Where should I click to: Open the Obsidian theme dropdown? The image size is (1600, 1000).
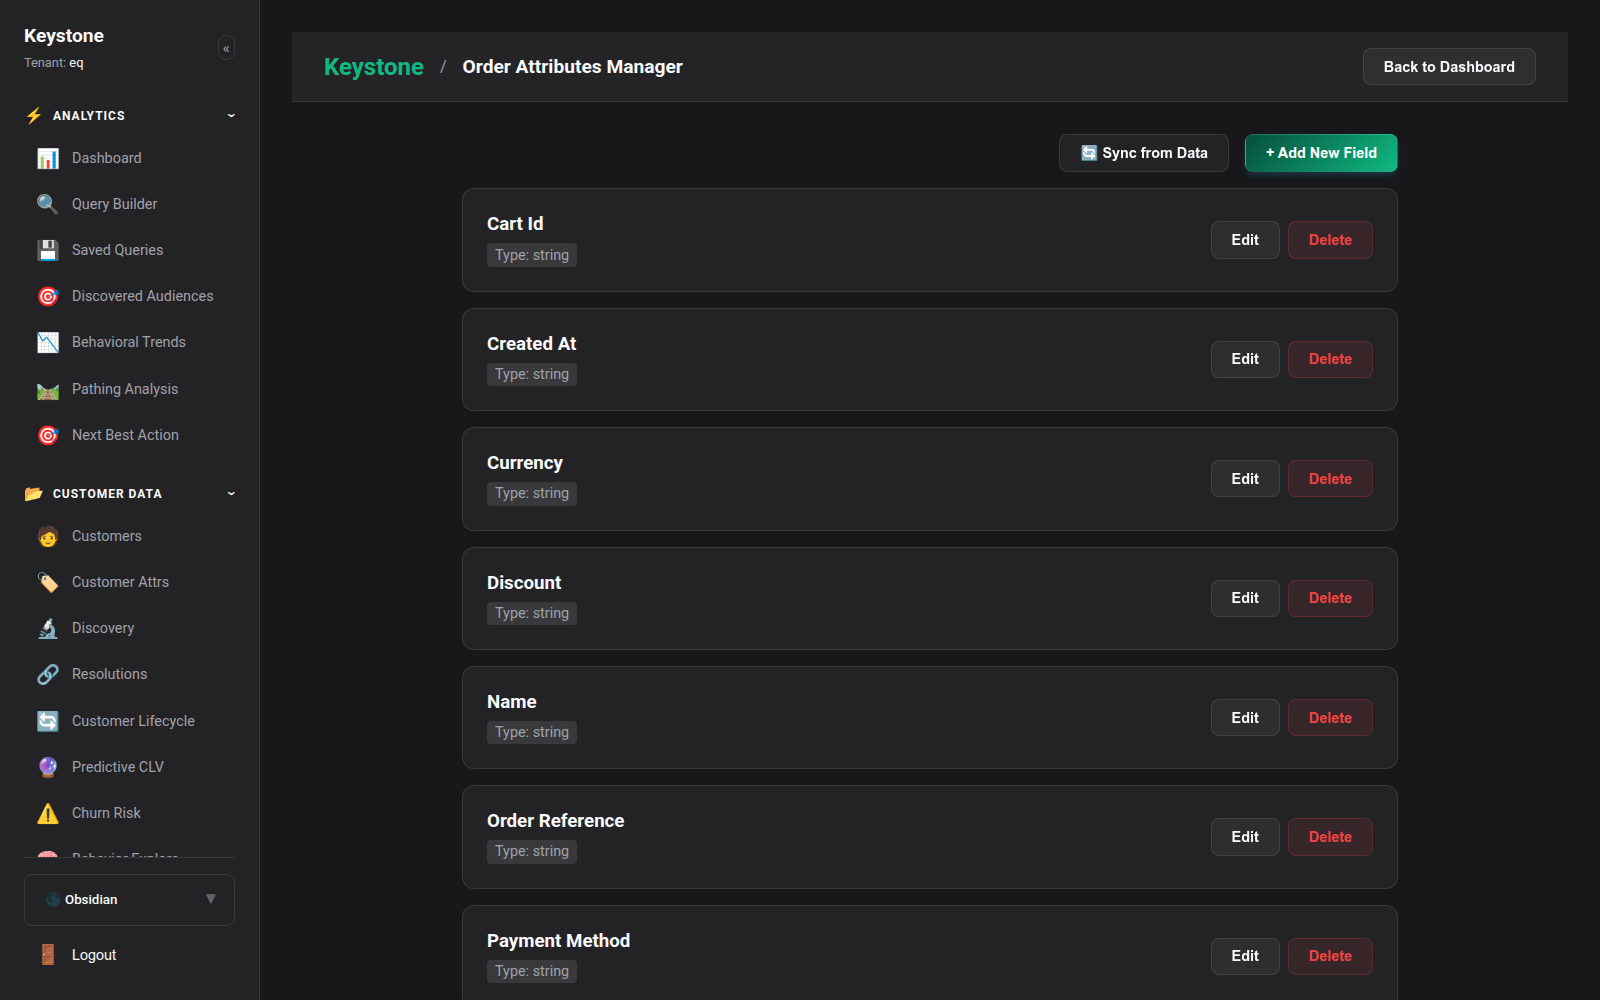(x=129, y=900)
